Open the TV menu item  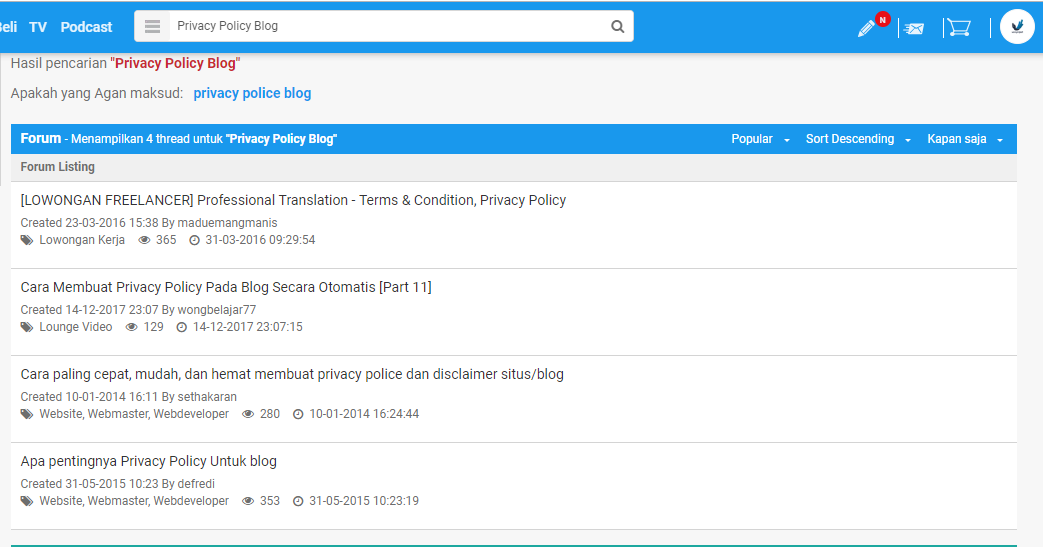click(x=38, y=27)
